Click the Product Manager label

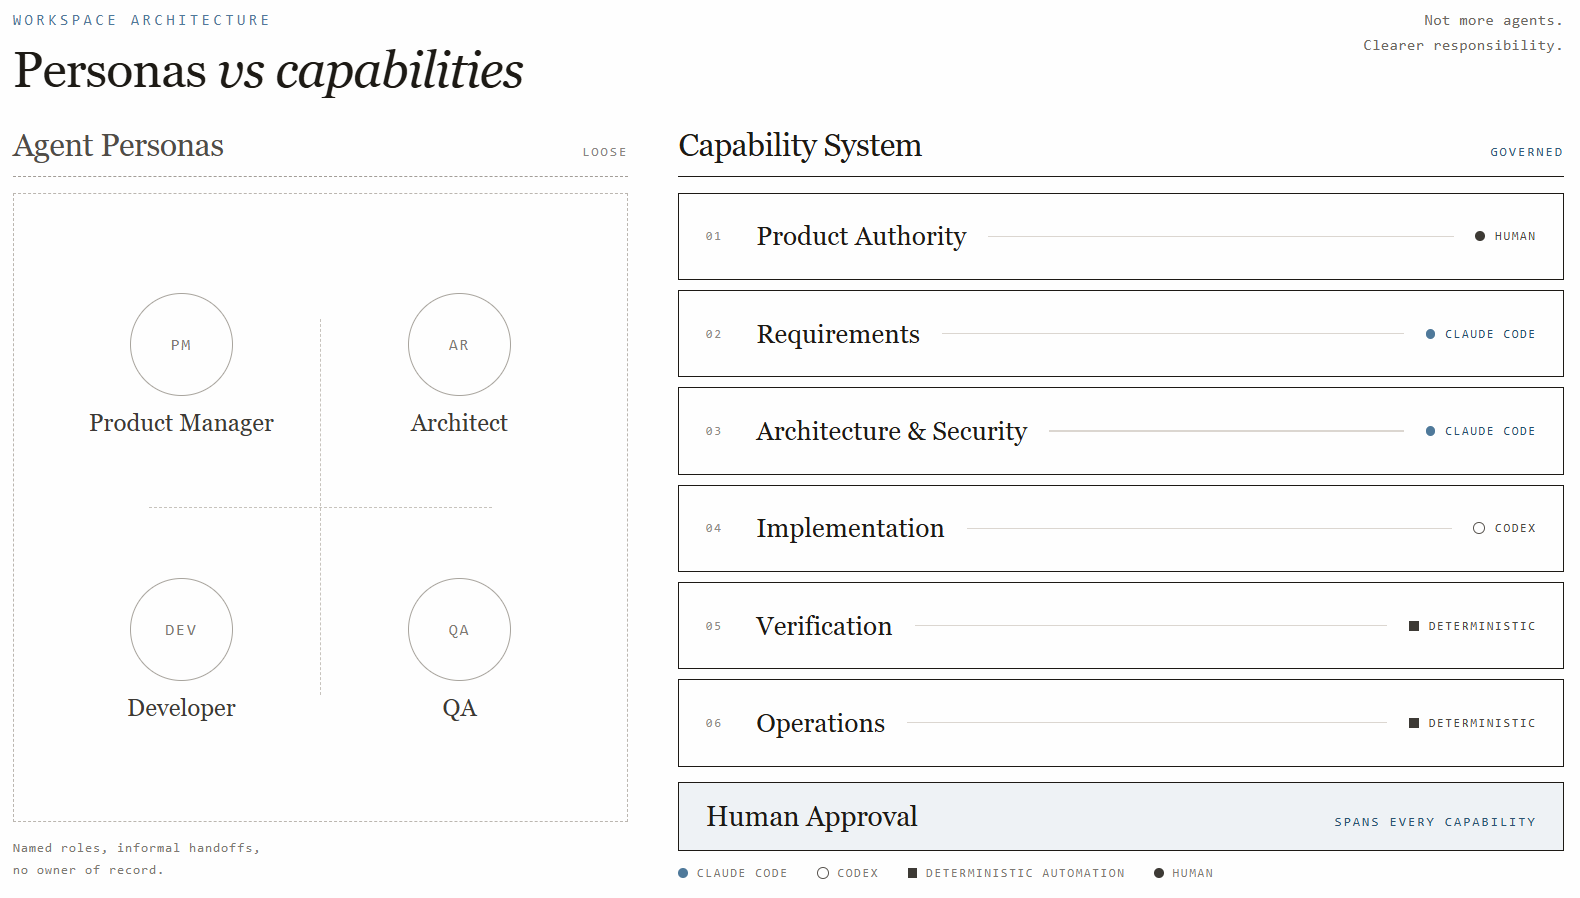tap(181, 423)
